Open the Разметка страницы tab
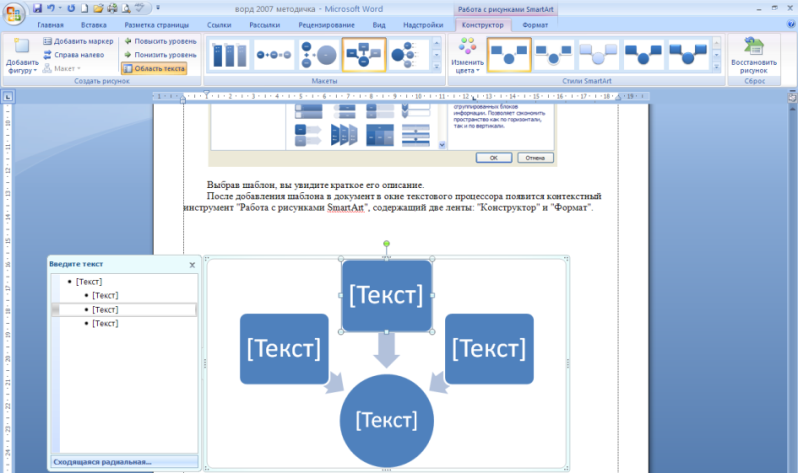Viewport: 798px width, 473px height. click(157, 25)
